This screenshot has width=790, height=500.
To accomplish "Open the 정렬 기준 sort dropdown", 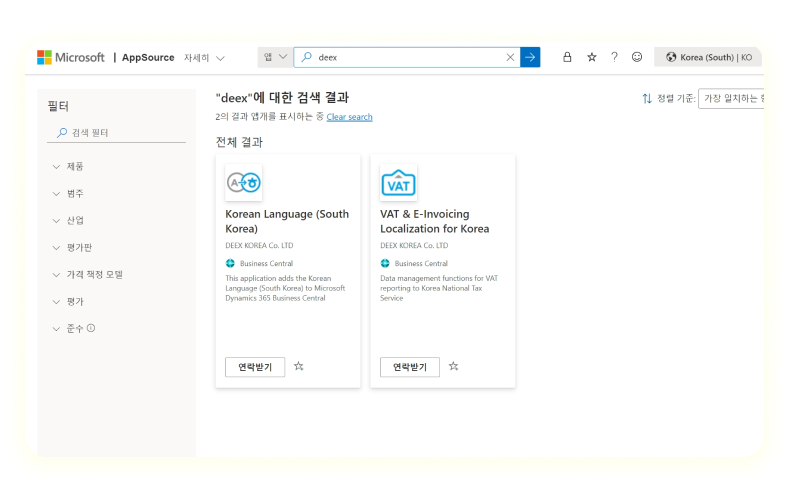I will click(731, 98).
